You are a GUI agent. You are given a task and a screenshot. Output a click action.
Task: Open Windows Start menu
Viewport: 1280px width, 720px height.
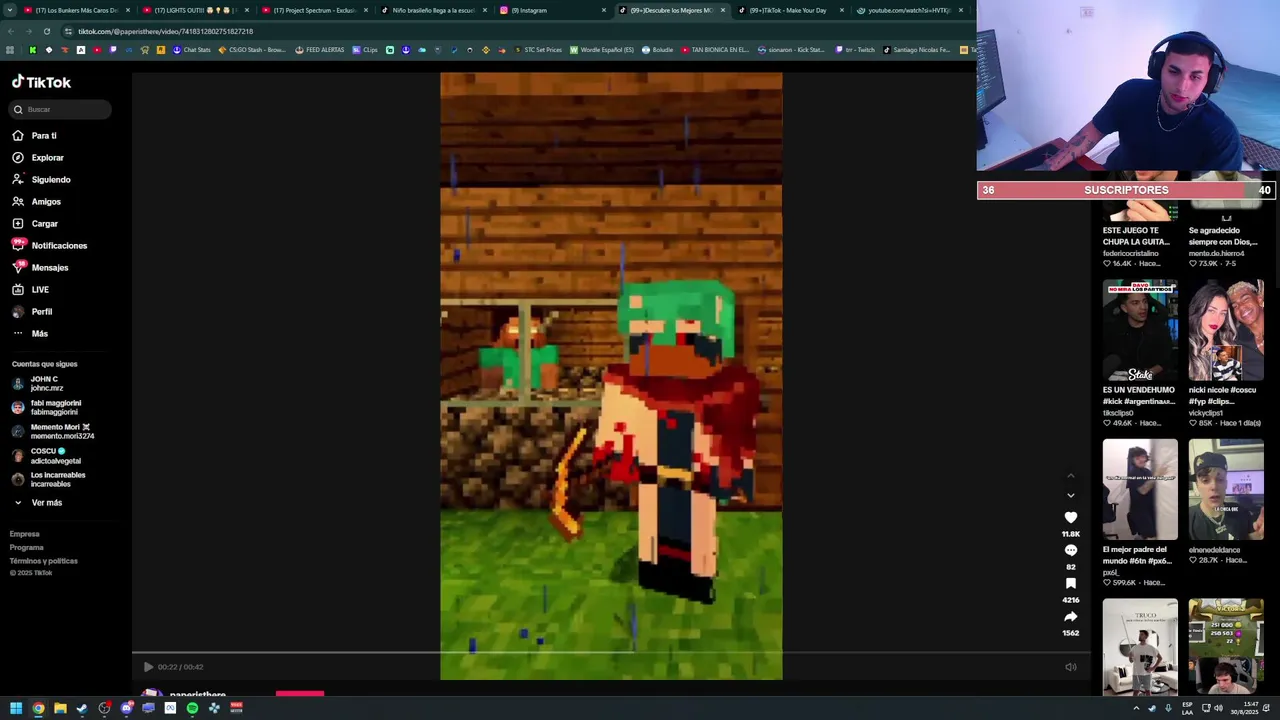(16, 708)
